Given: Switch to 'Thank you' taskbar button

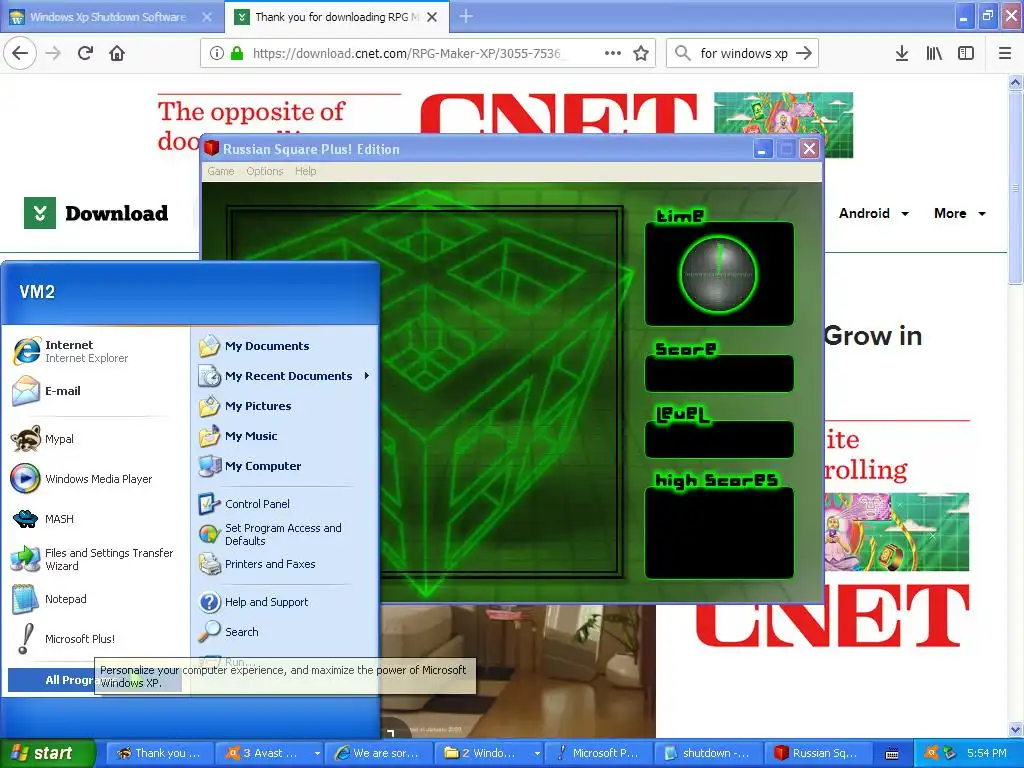Looking at the screenshot, I should tap(159, 753).
